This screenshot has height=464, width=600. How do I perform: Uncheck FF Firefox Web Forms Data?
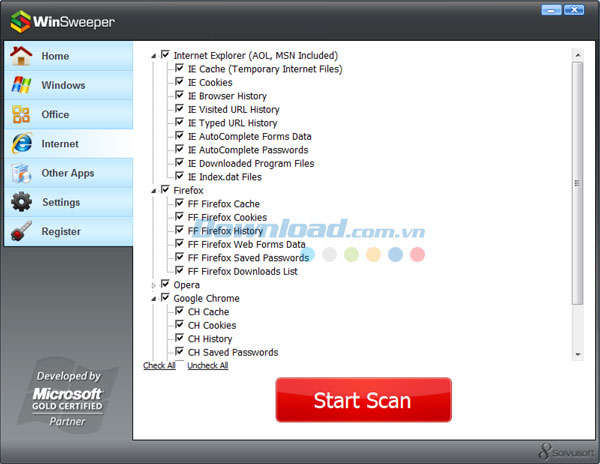(179, 243)
